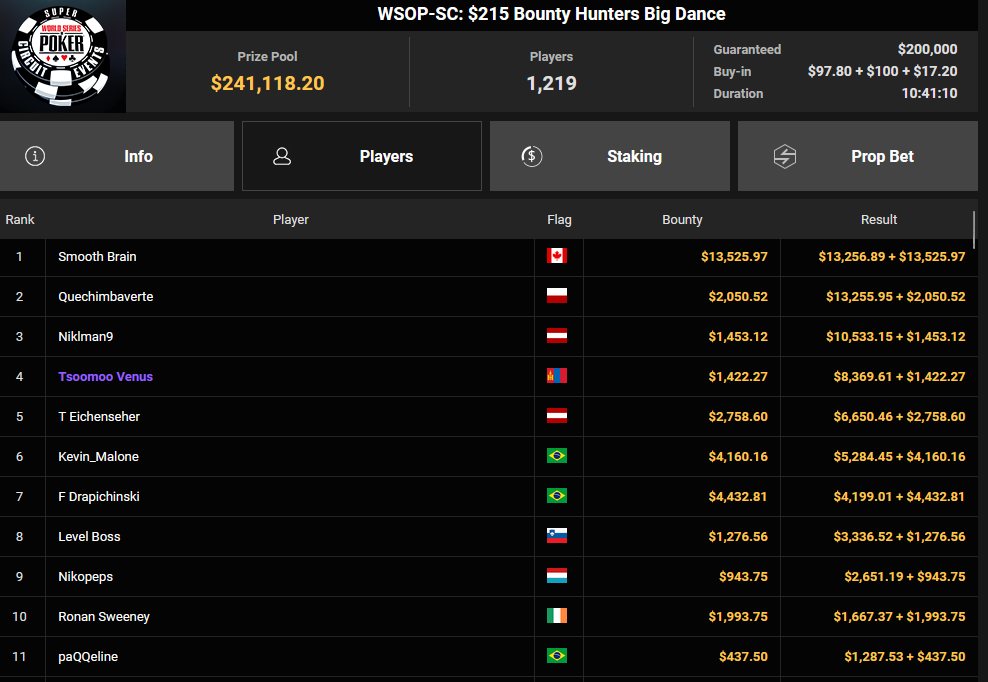Sort by the Bounty column header
This screenshot has height=682, width=988.
click(682, 220)
